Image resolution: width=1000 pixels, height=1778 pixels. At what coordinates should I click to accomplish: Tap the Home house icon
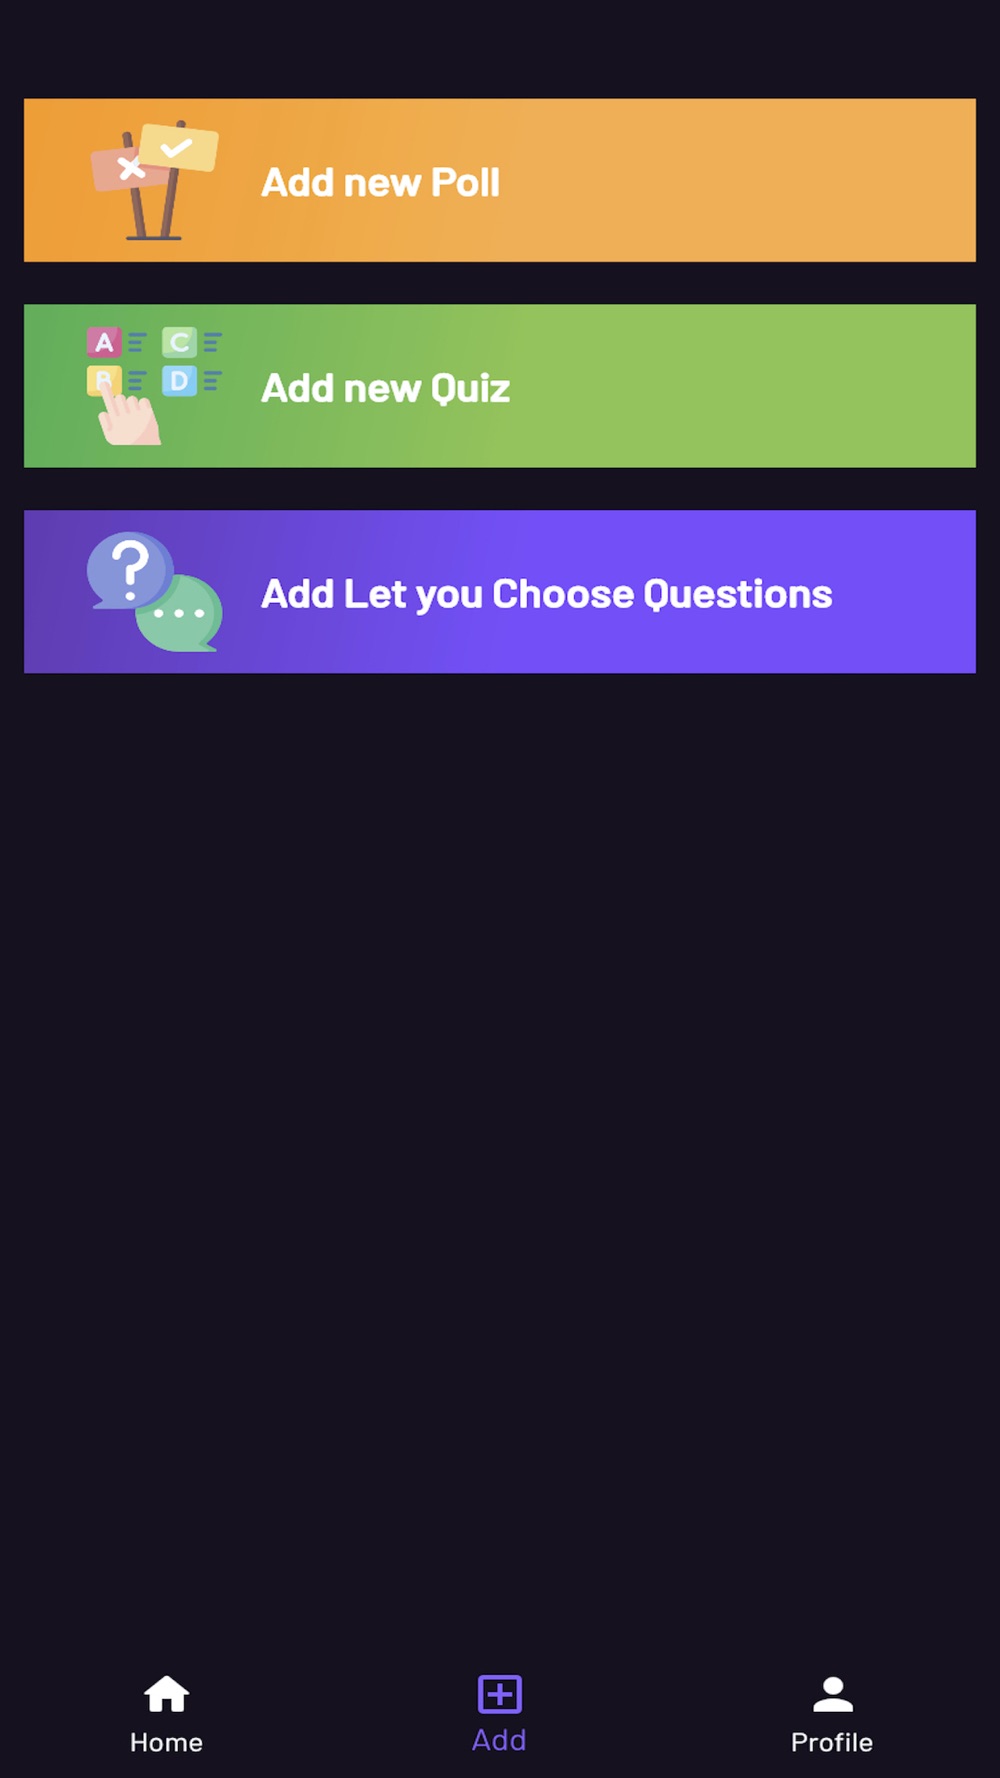[x=166, y=1694]
